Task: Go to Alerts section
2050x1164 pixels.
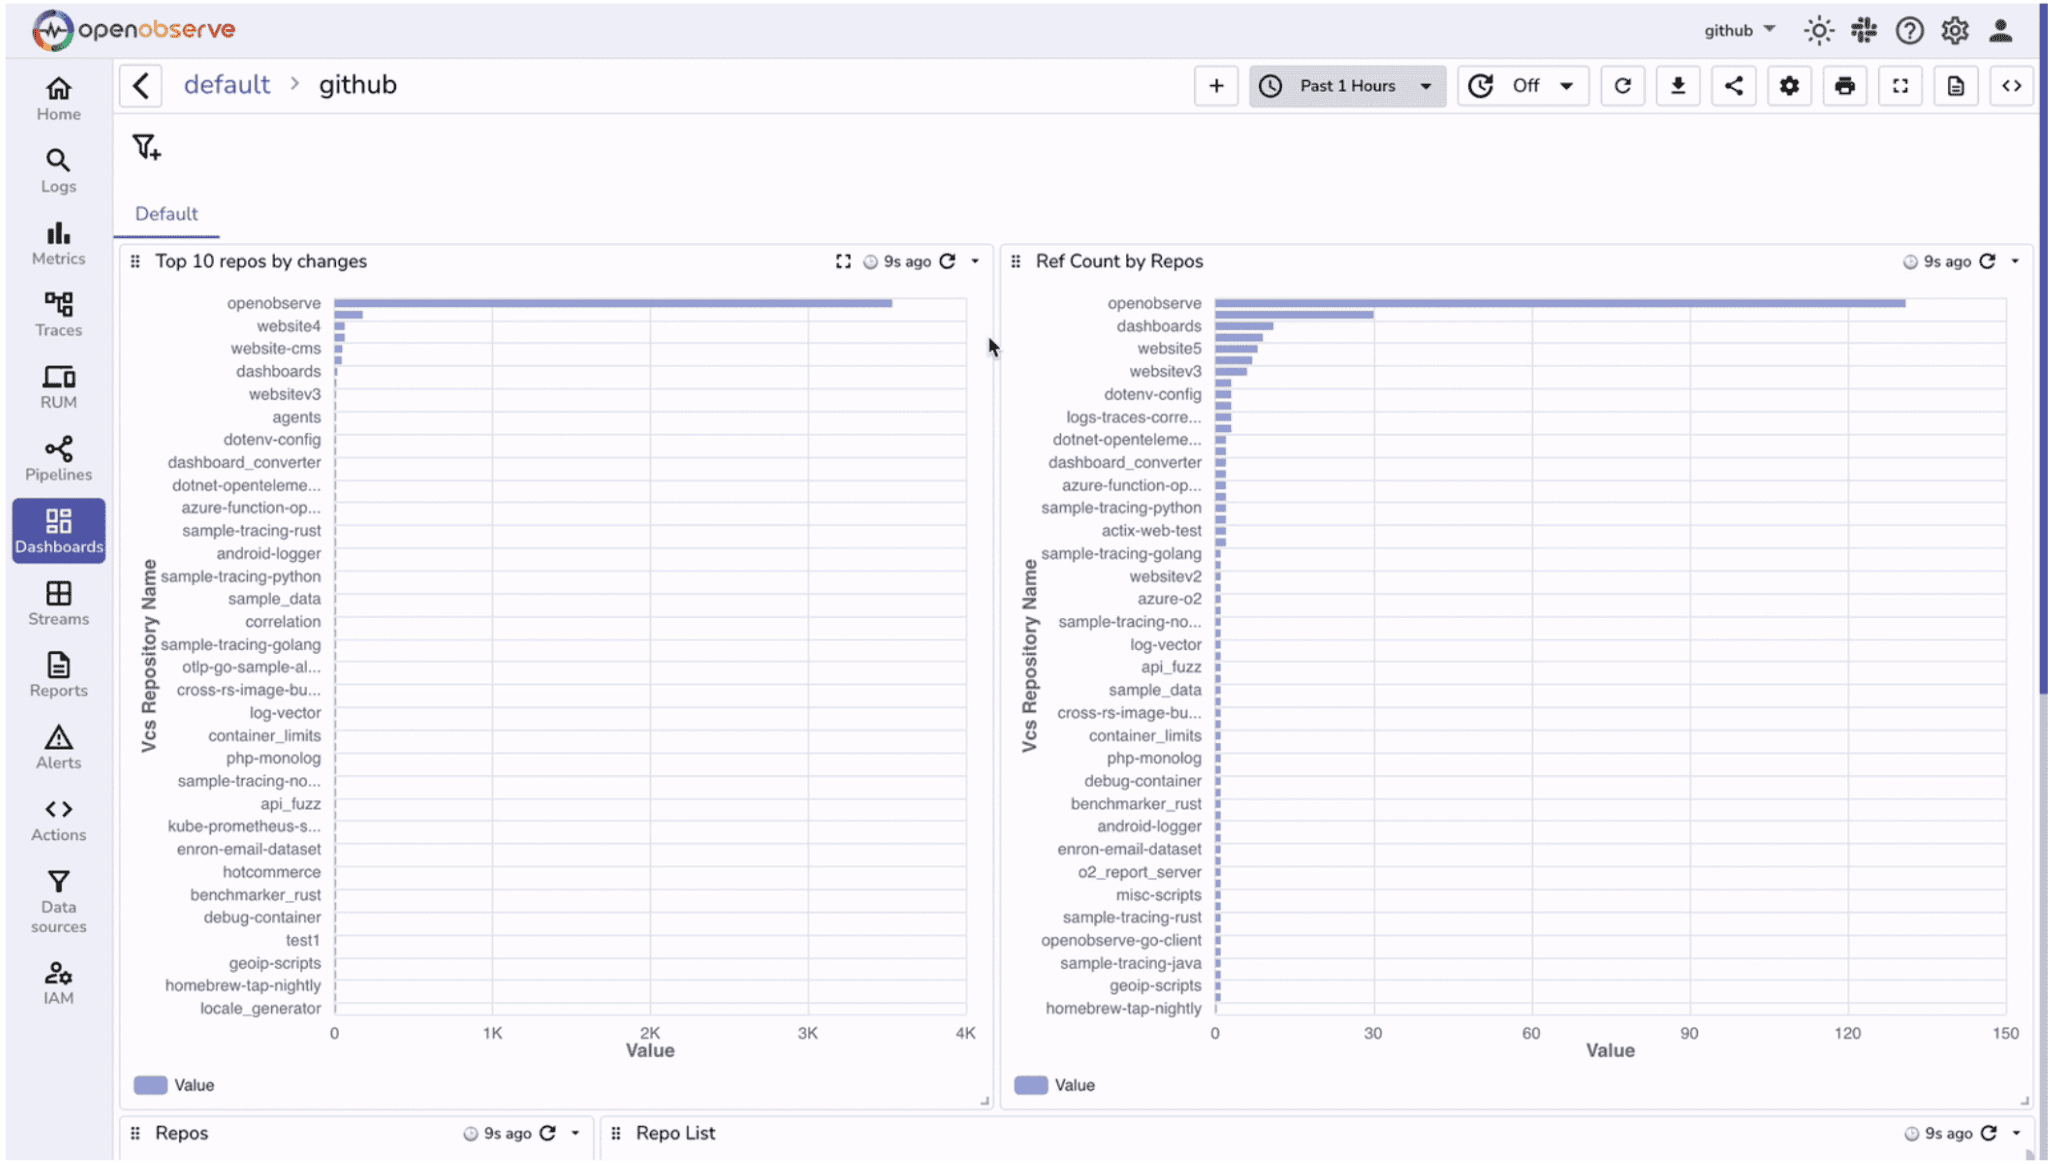Action: tap(57, 745)
